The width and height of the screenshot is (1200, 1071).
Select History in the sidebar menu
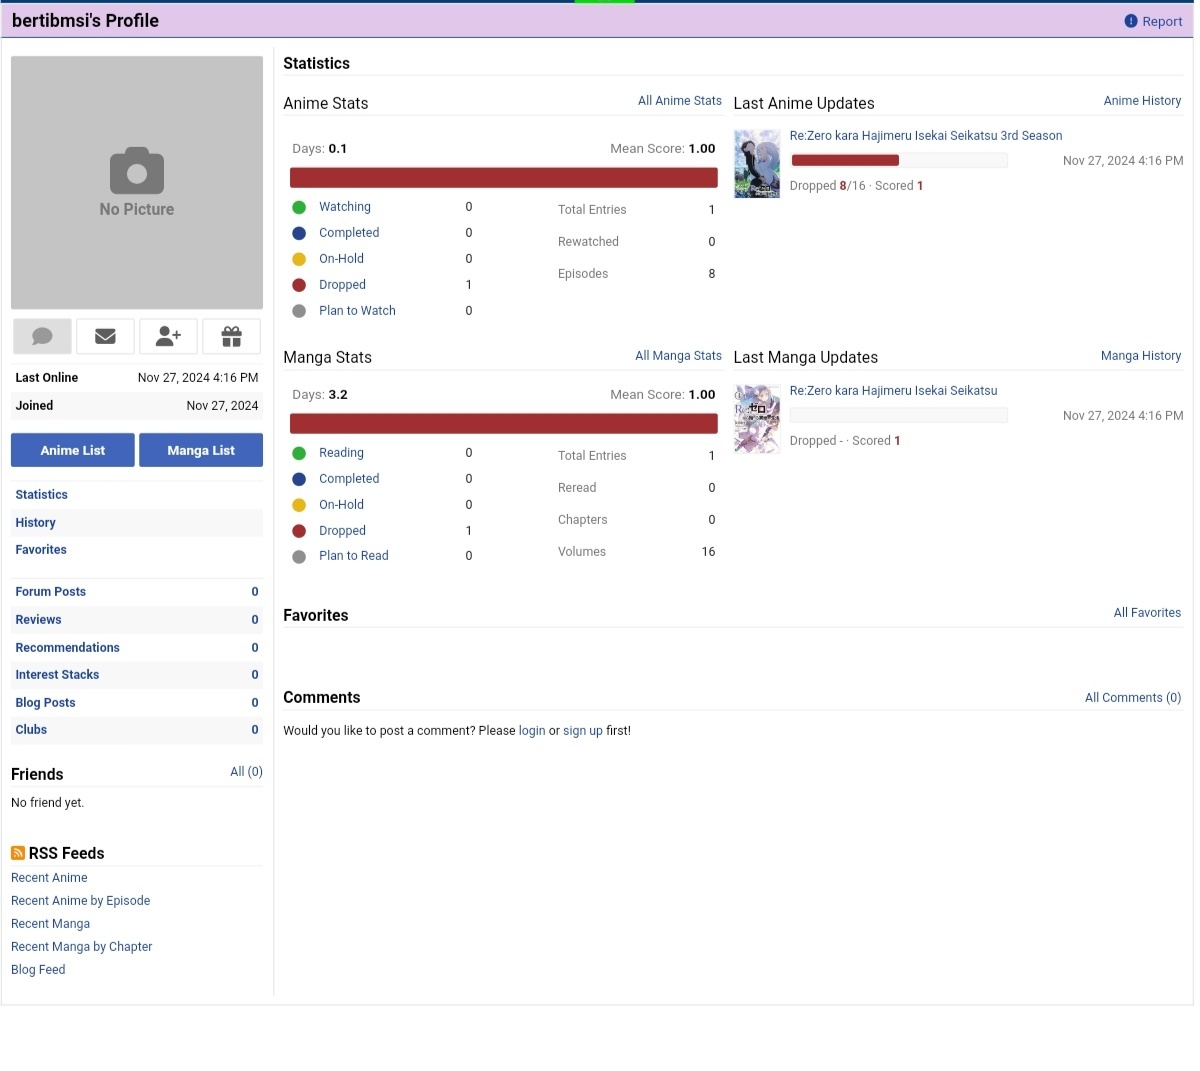point(36,523)
